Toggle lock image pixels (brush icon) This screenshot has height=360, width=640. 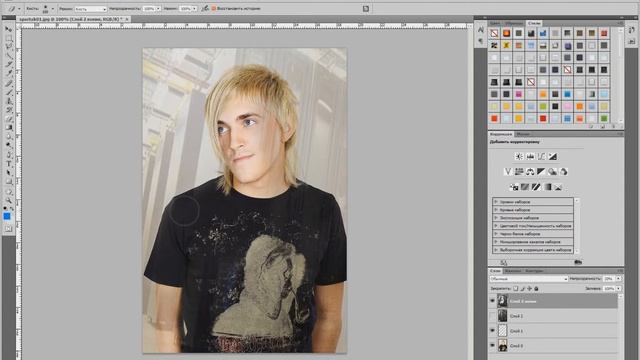click(x=522, y=288)
